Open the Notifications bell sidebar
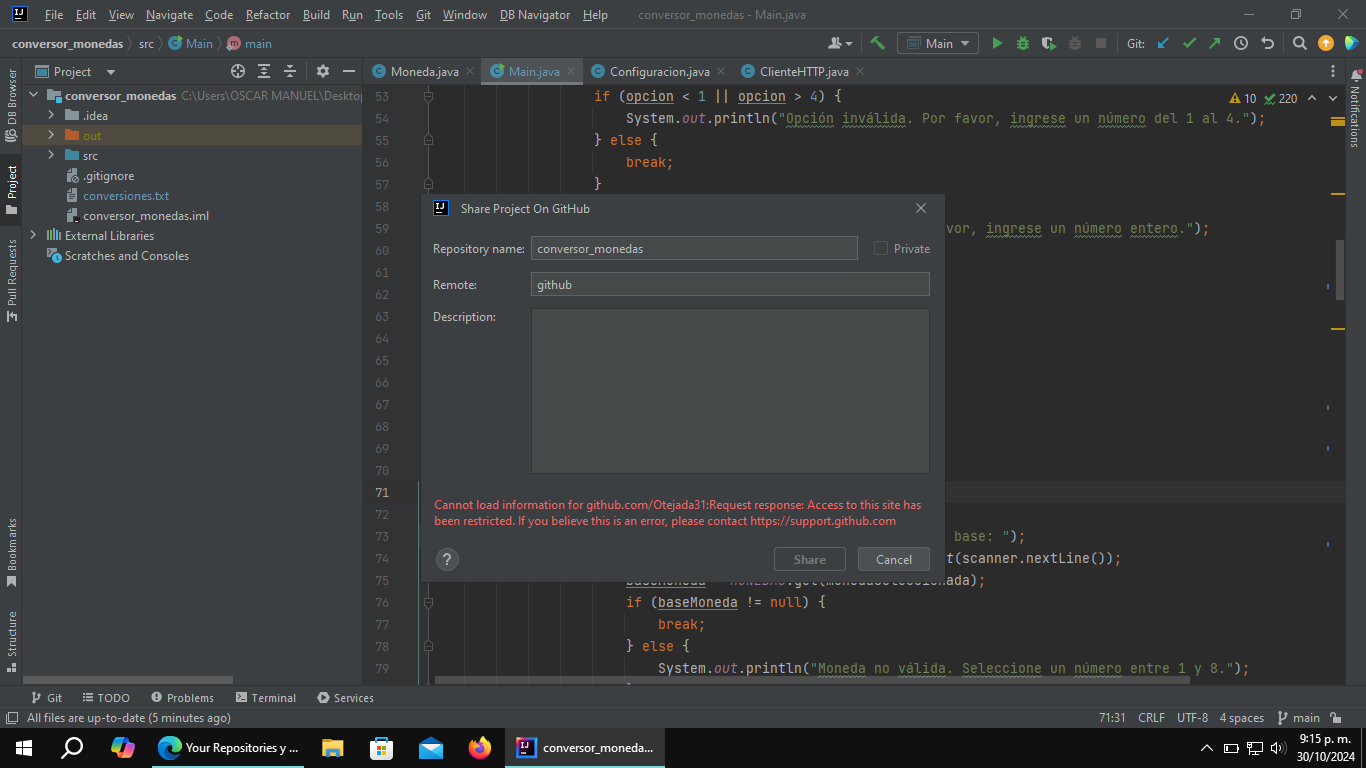Screen dimensions: 1366x768 point(1355,110)
